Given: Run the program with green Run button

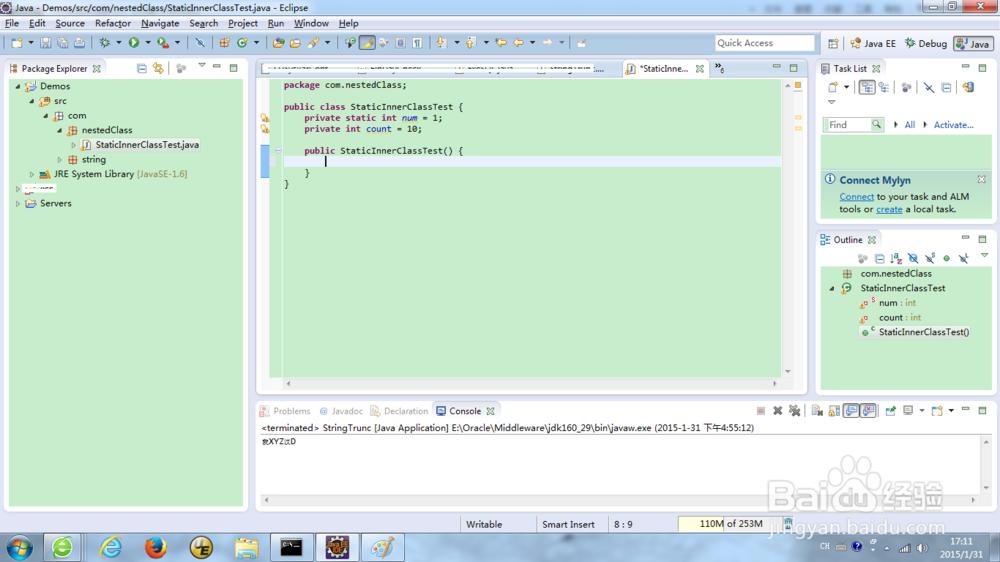Looking at the screenshot, I should point(134,43).
